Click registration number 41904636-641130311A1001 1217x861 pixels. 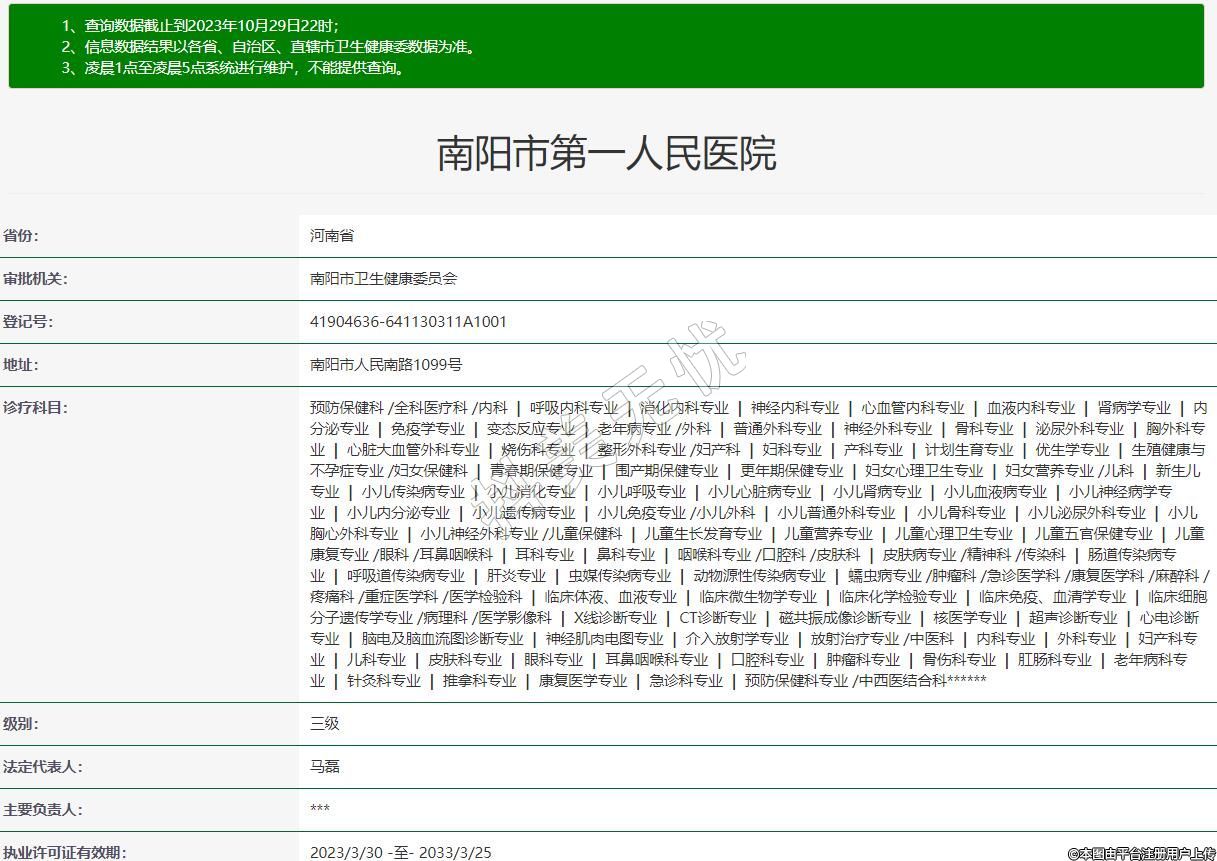pyautogui.click(x=408, y=322)
